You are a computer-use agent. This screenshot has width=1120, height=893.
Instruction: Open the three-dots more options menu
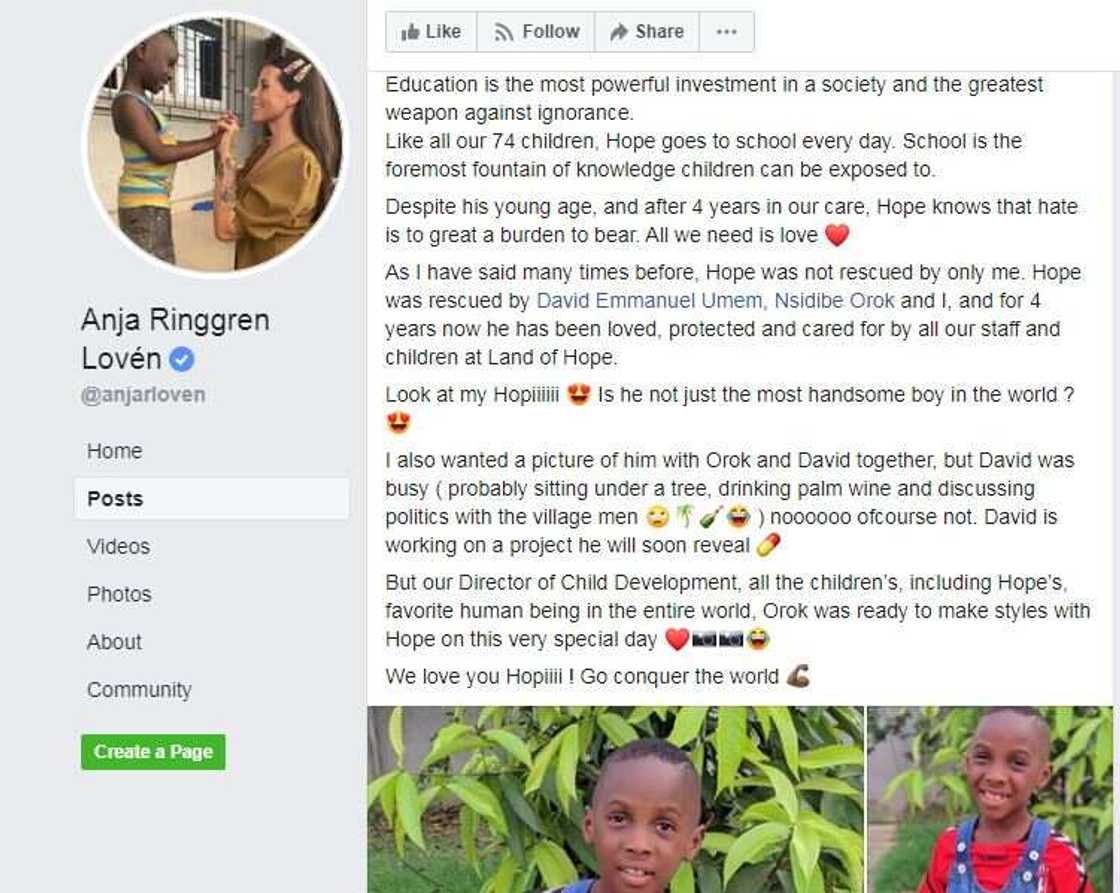pyautogui.click(x=726, y=32)
